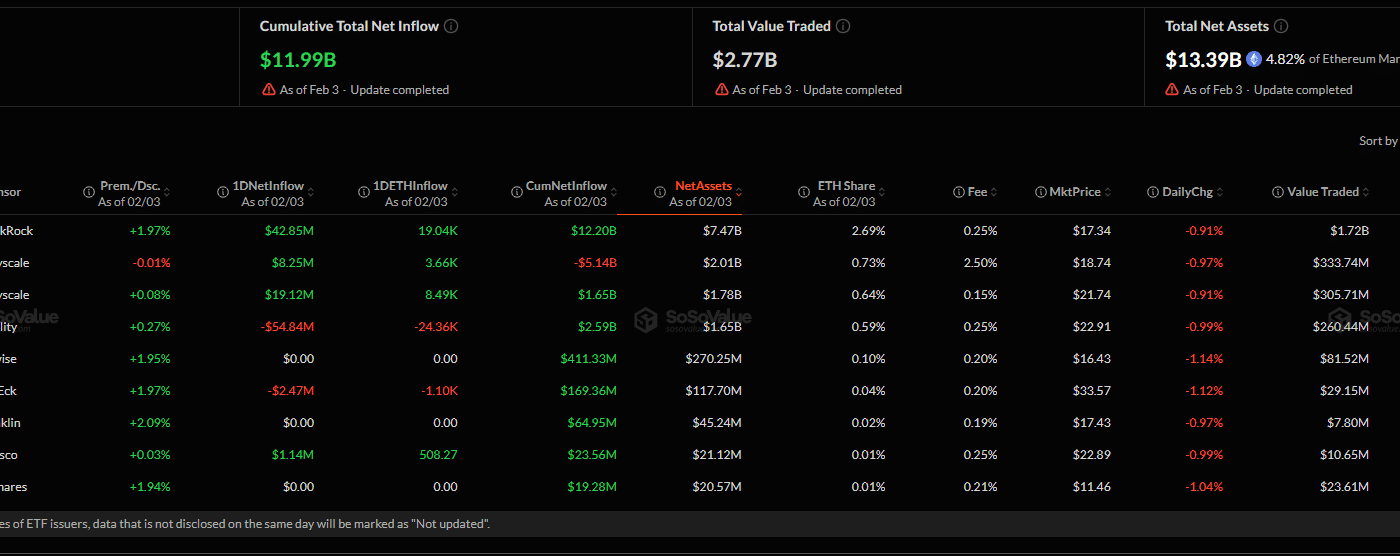Viewport: 1400px width, 556px height.
Task: Select the NetAssets column header
Action: click(x=703, y=186)
